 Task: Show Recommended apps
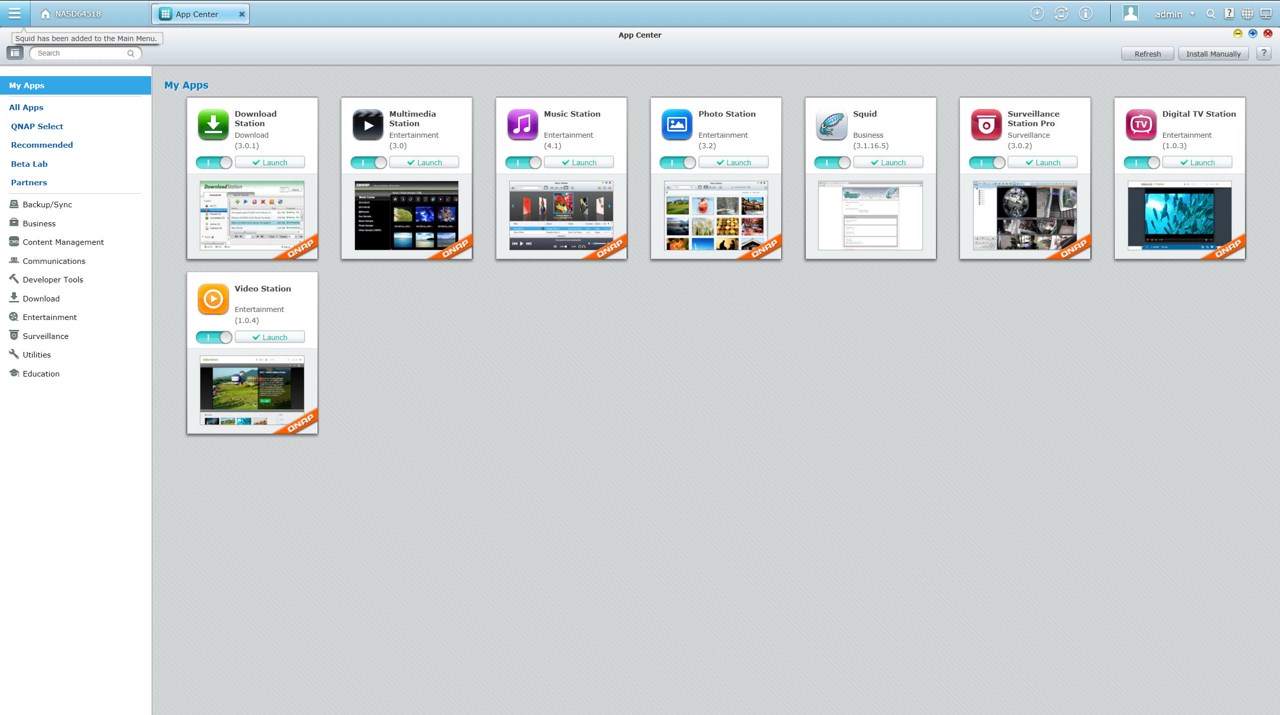[42, 145]
